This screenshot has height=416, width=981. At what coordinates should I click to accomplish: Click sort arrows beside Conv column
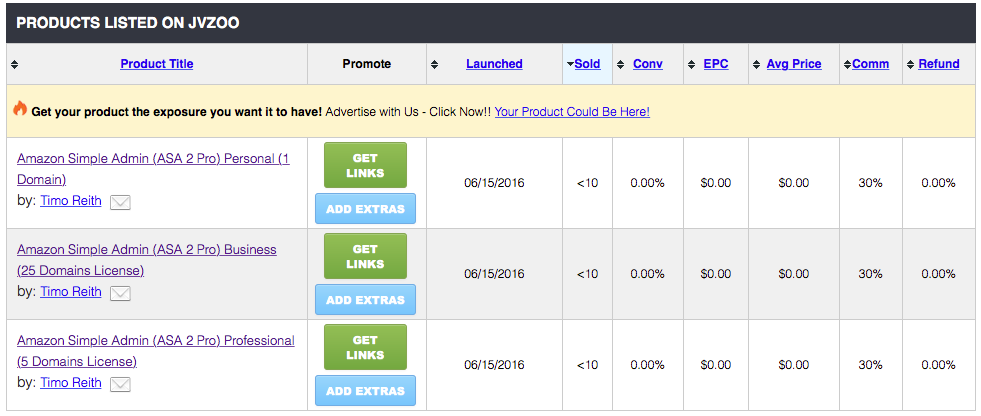(620, 64)
